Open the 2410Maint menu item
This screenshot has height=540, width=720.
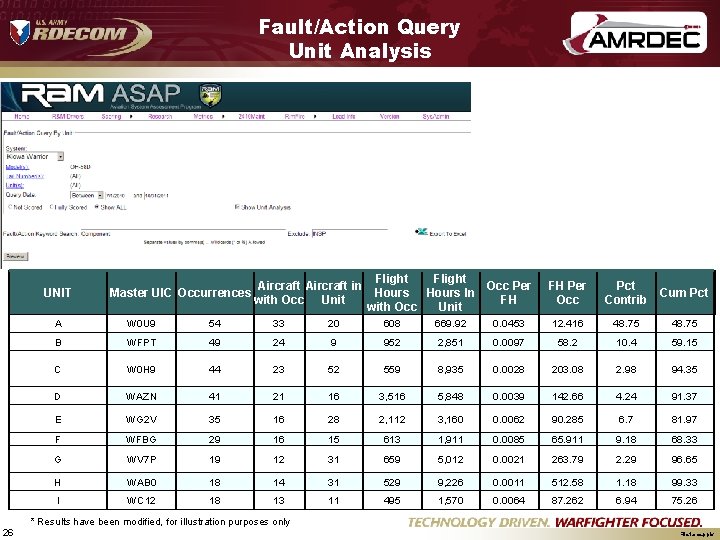coord(252,117)
